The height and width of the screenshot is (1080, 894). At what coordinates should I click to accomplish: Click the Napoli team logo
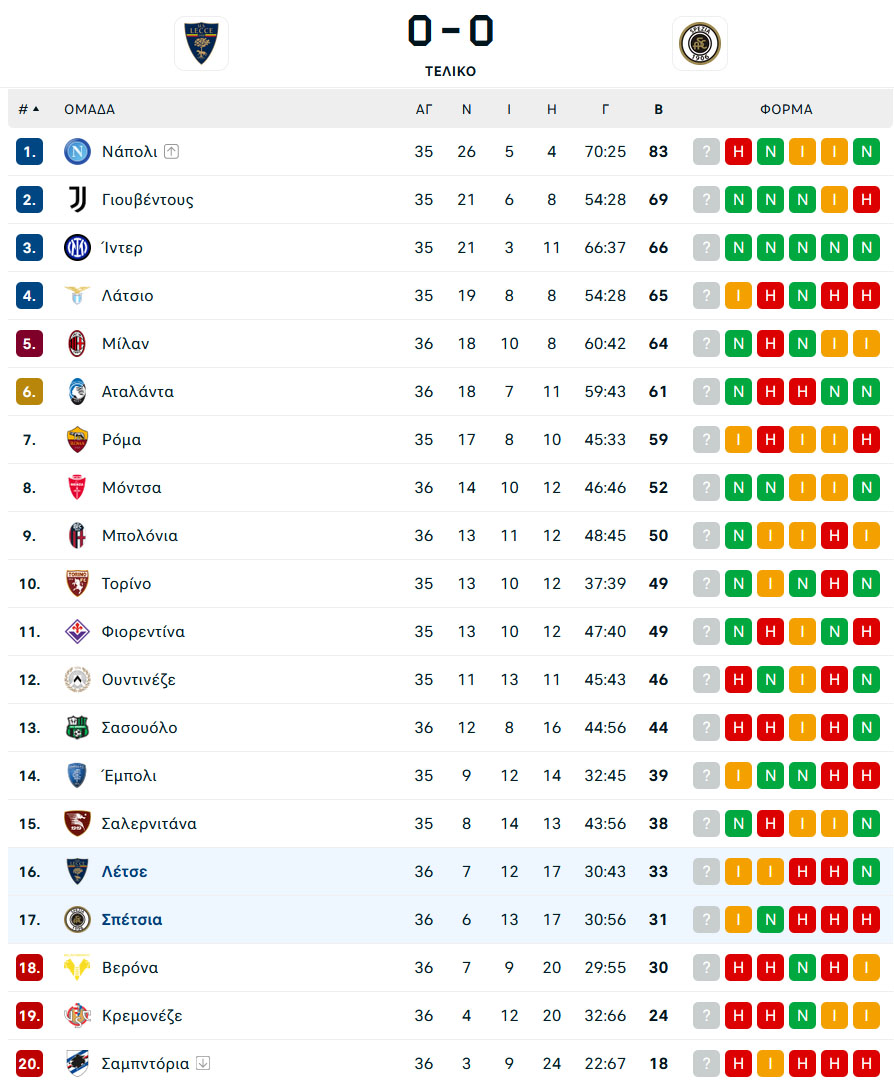coord(77,152)
